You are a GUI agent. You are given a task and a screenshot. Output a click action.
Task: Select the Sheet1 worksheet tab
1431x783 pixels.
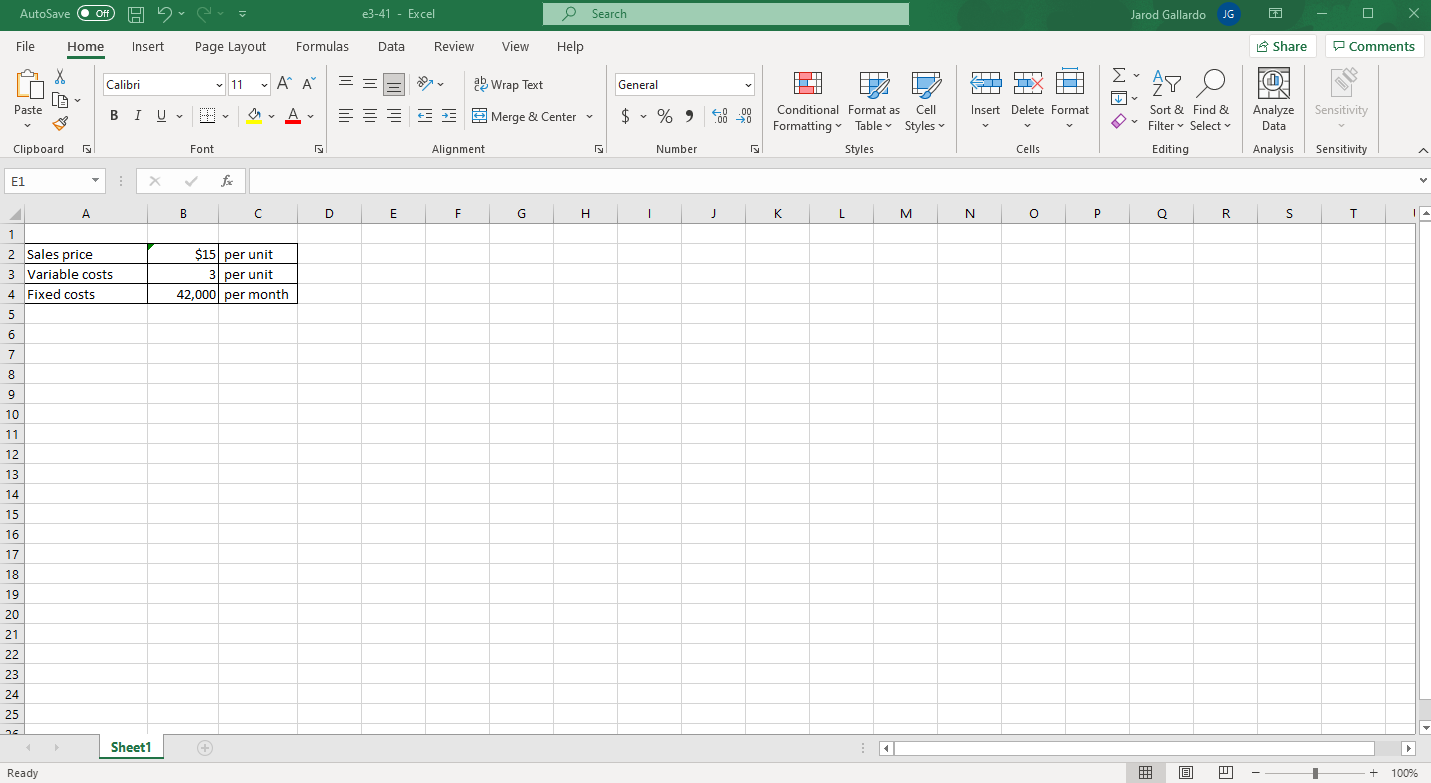click(x=131, y=747)
